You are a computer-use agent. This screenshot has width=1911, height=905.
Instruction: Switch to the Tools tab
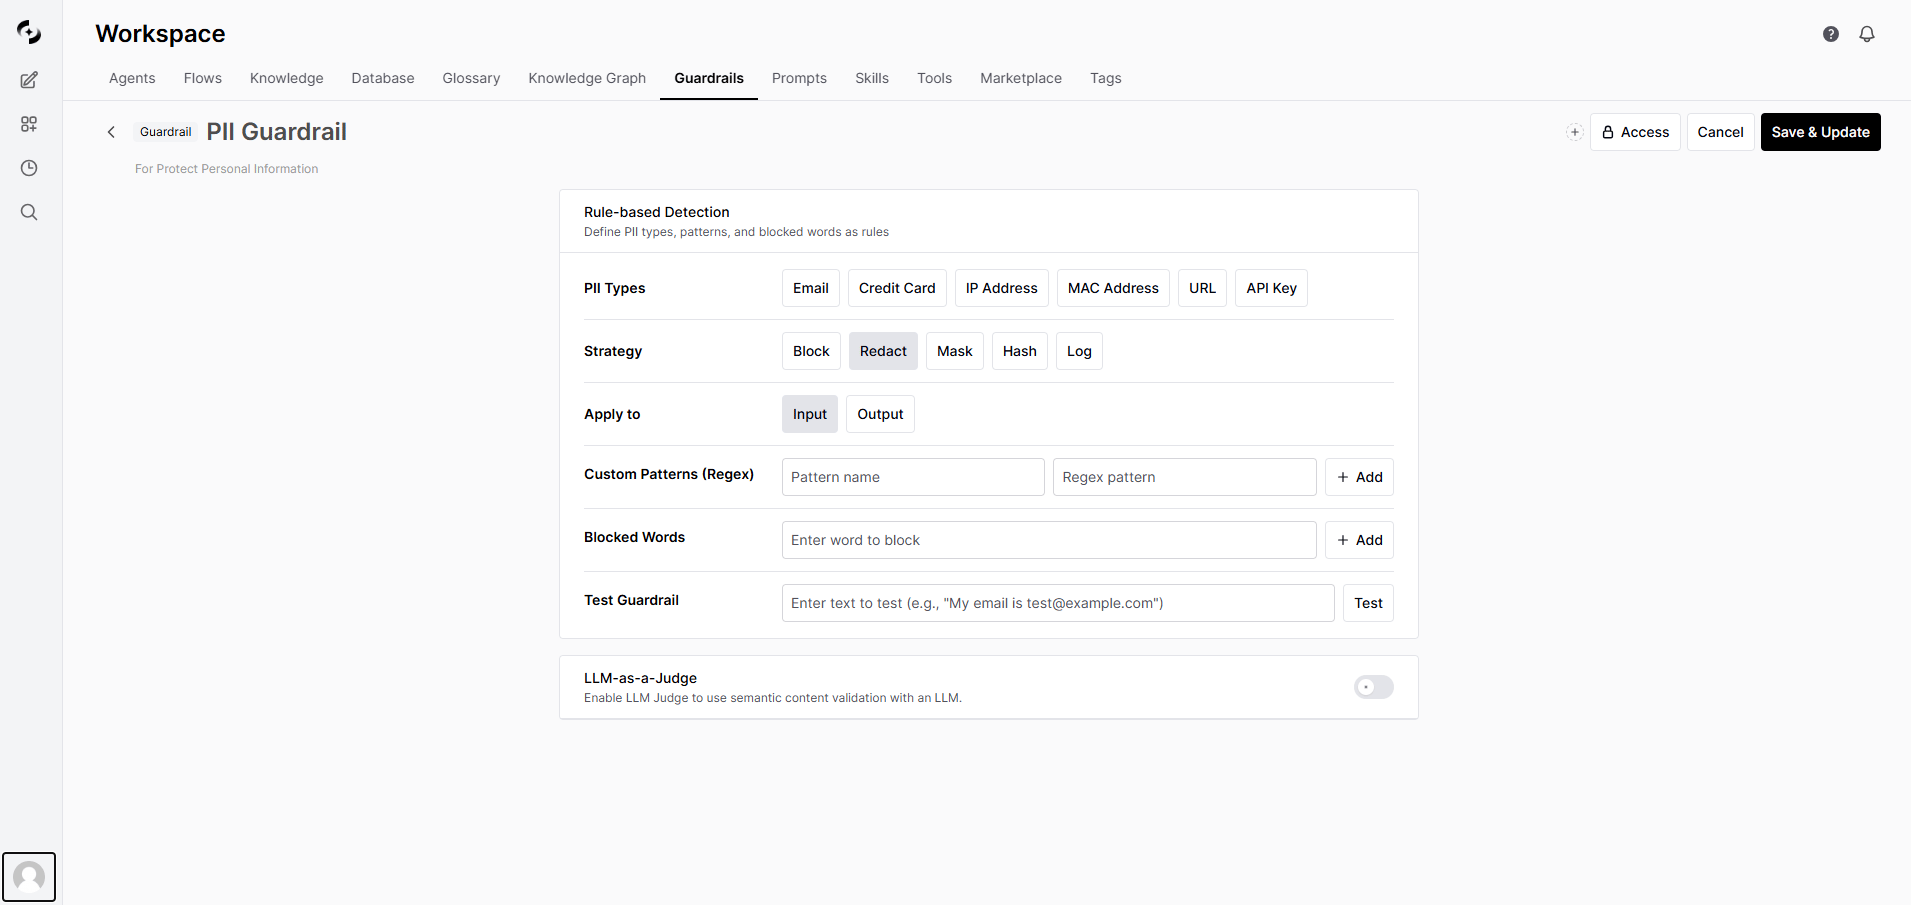coord(934,78)
